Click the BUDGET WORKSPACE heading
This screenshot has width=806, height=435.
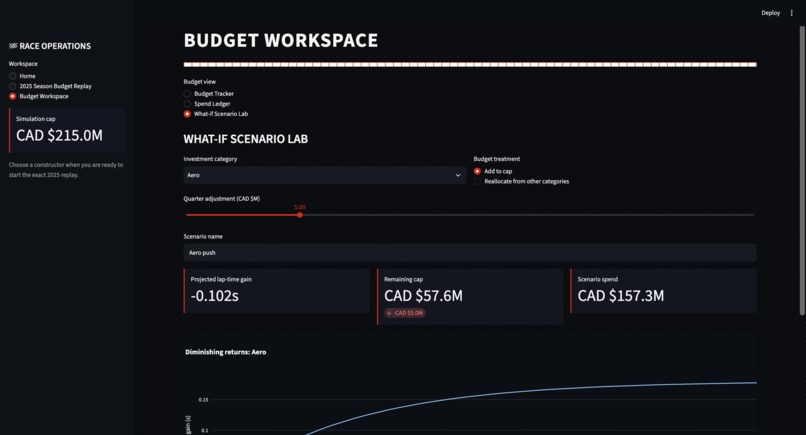tap(281, 40)
